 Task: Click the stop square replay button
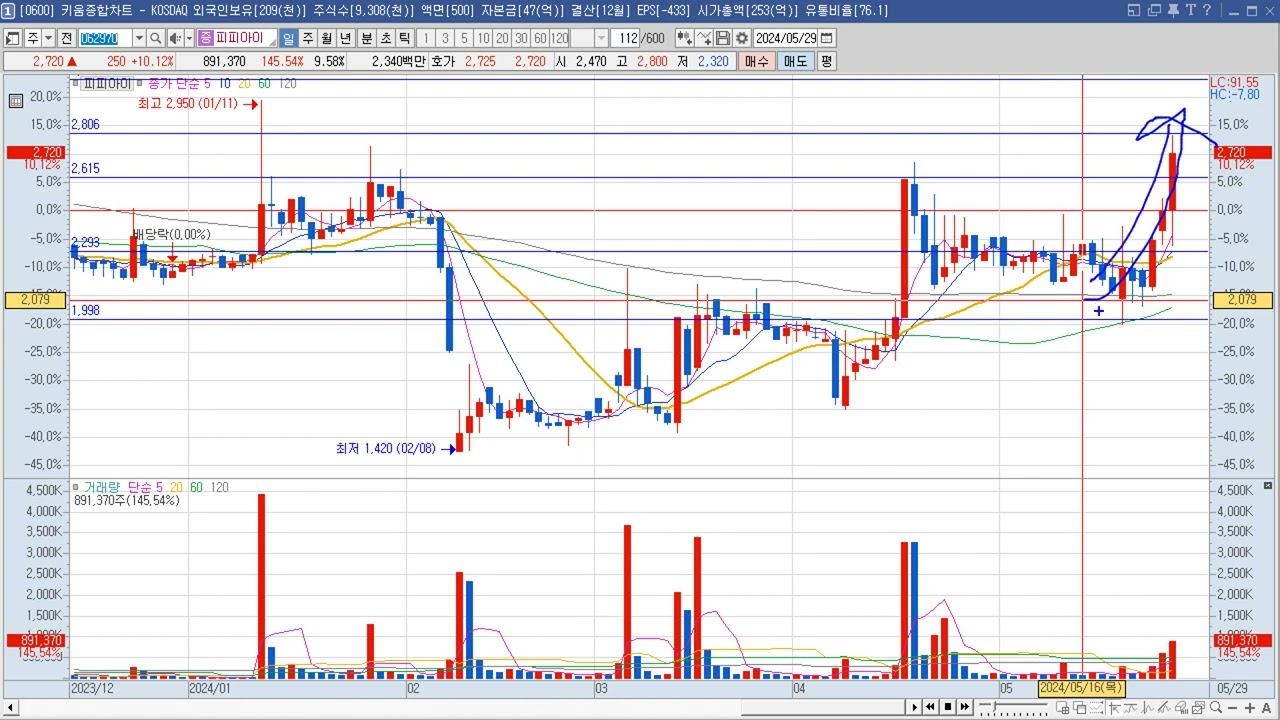point(947,708)
